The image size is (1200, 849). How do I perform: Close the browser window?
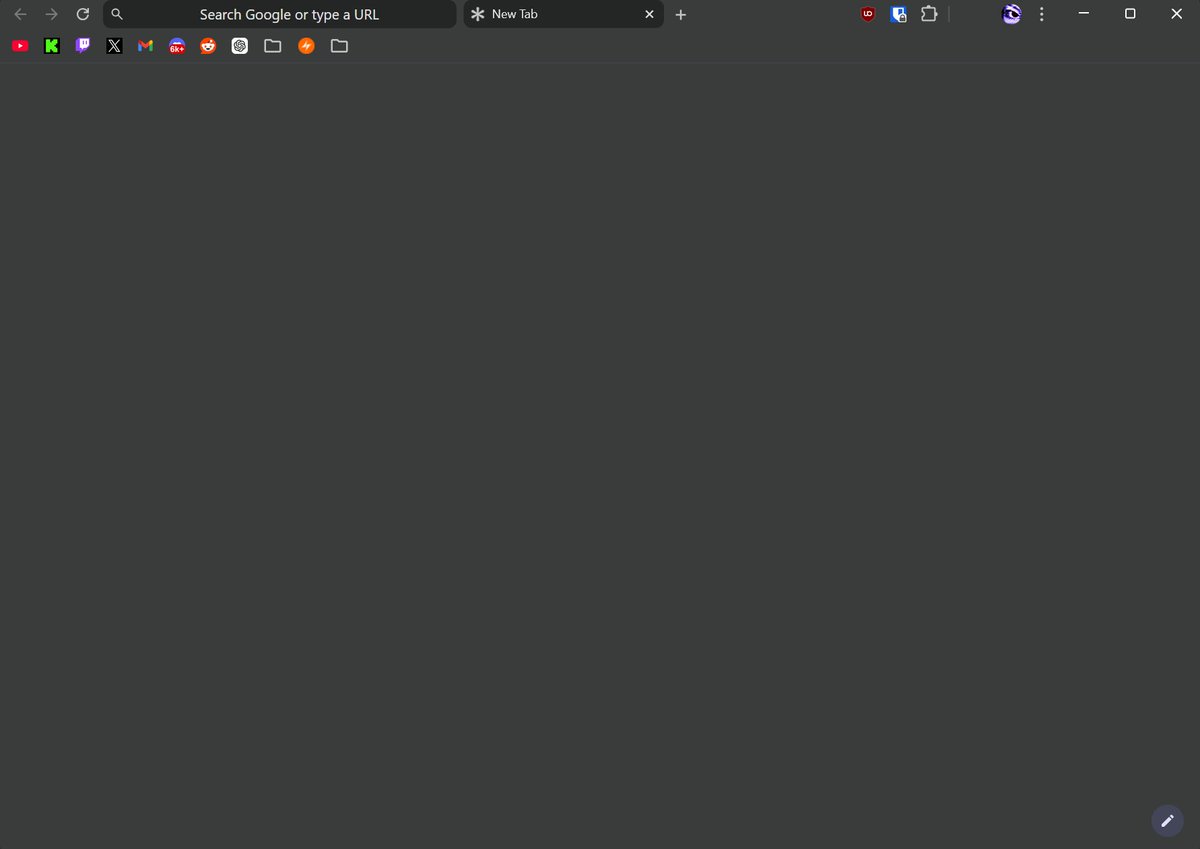click(1176, 14)
